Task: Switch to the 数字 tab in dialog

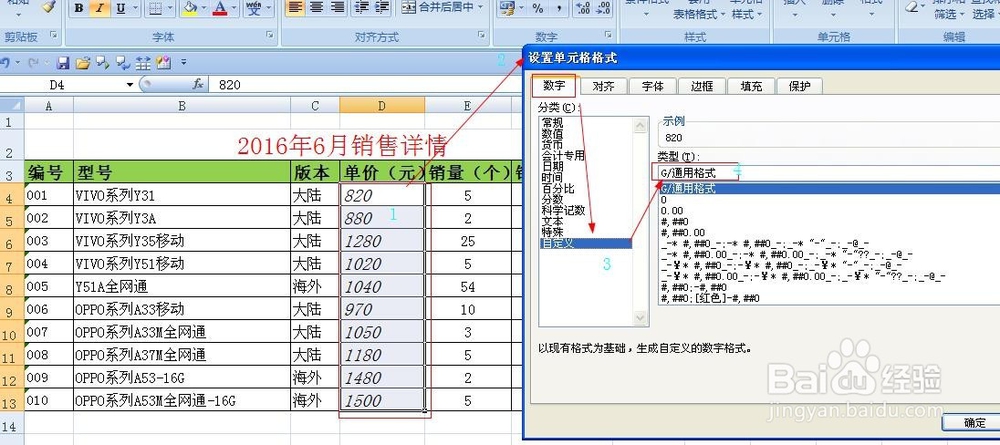Action: coord(554,85)
